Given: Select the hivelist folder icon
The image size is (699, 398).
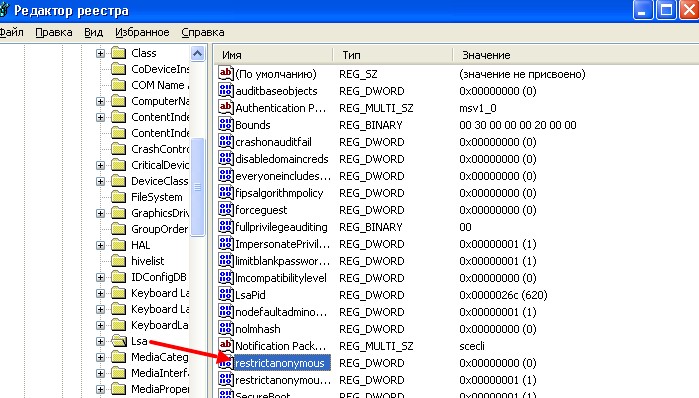Looking at the screenshot, I should 118,261.
